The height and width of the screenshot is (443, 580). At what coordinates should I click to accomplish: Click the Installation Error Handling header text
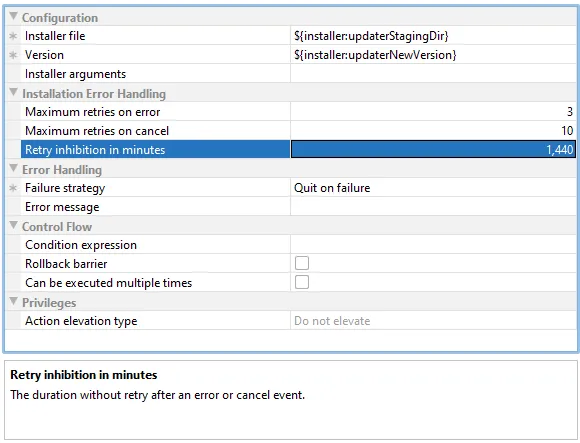94,94
